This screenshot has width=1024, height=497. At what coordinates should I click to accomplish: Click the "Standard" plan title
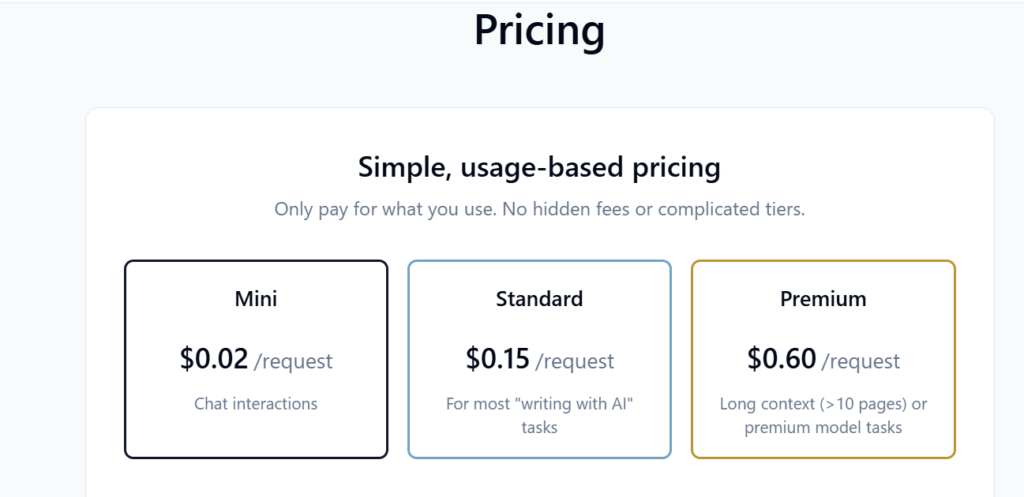[539, 298]
